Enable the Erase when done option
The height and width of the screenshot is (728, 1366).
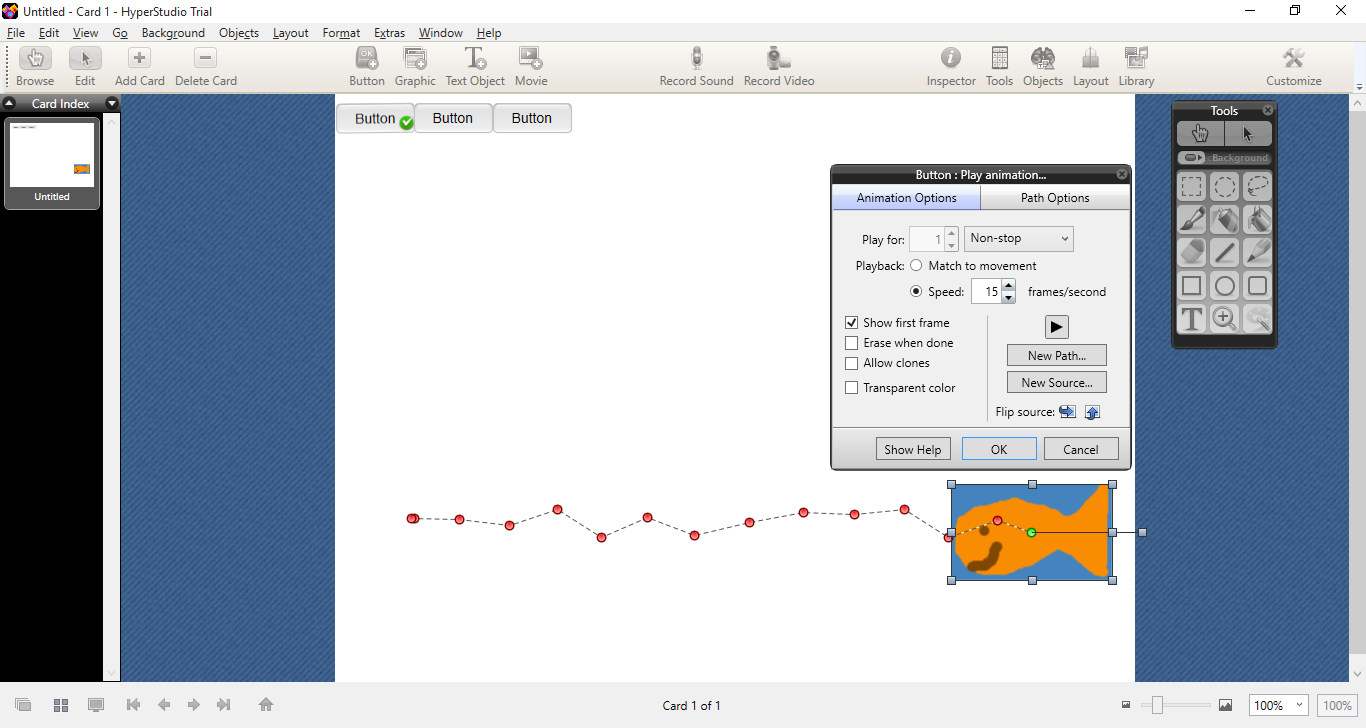[x=851, y=342]
